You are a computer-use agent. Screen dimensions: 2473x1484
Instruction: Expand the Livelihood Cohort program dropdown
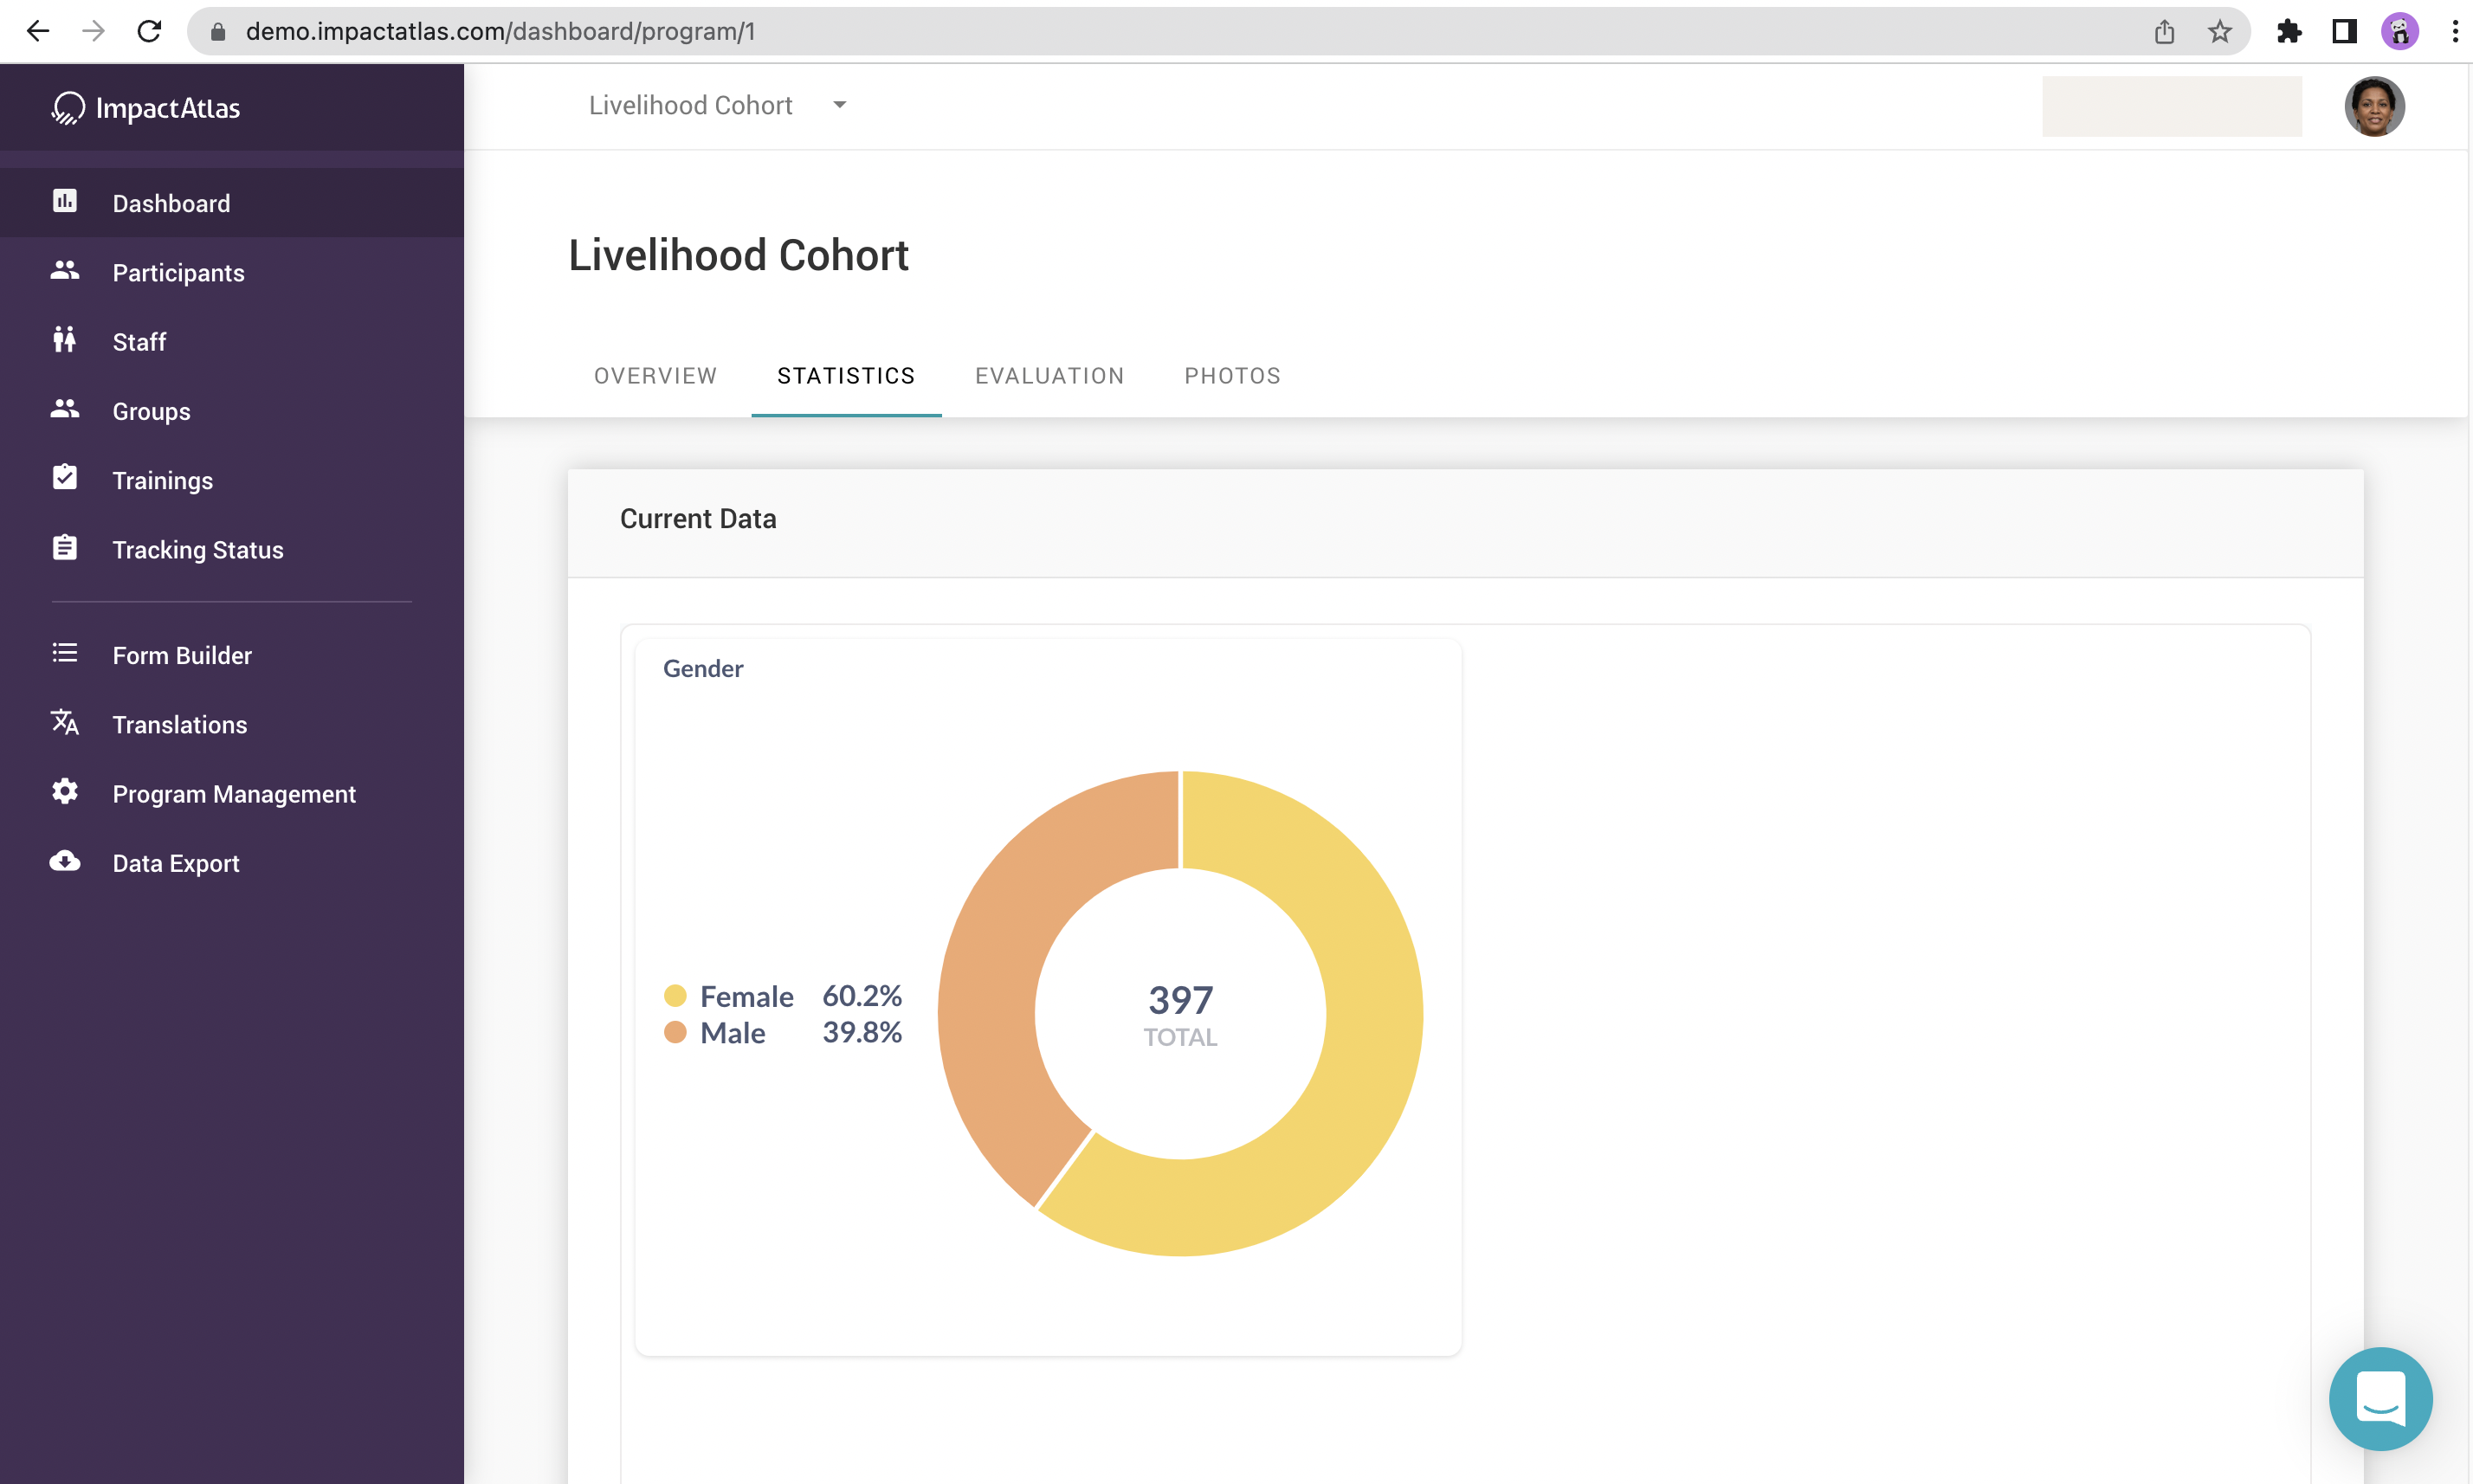[691, 105]
